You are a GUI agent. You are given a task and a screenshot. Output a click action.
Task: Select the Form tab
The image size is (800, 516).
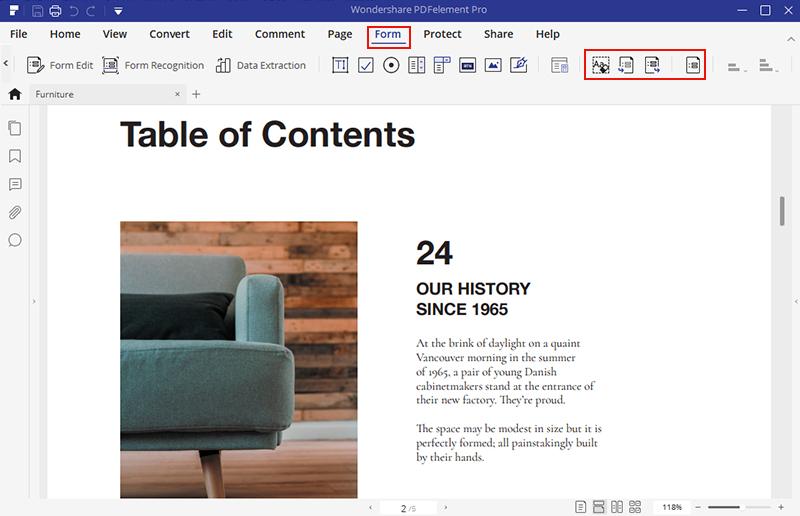coord(388,34)
